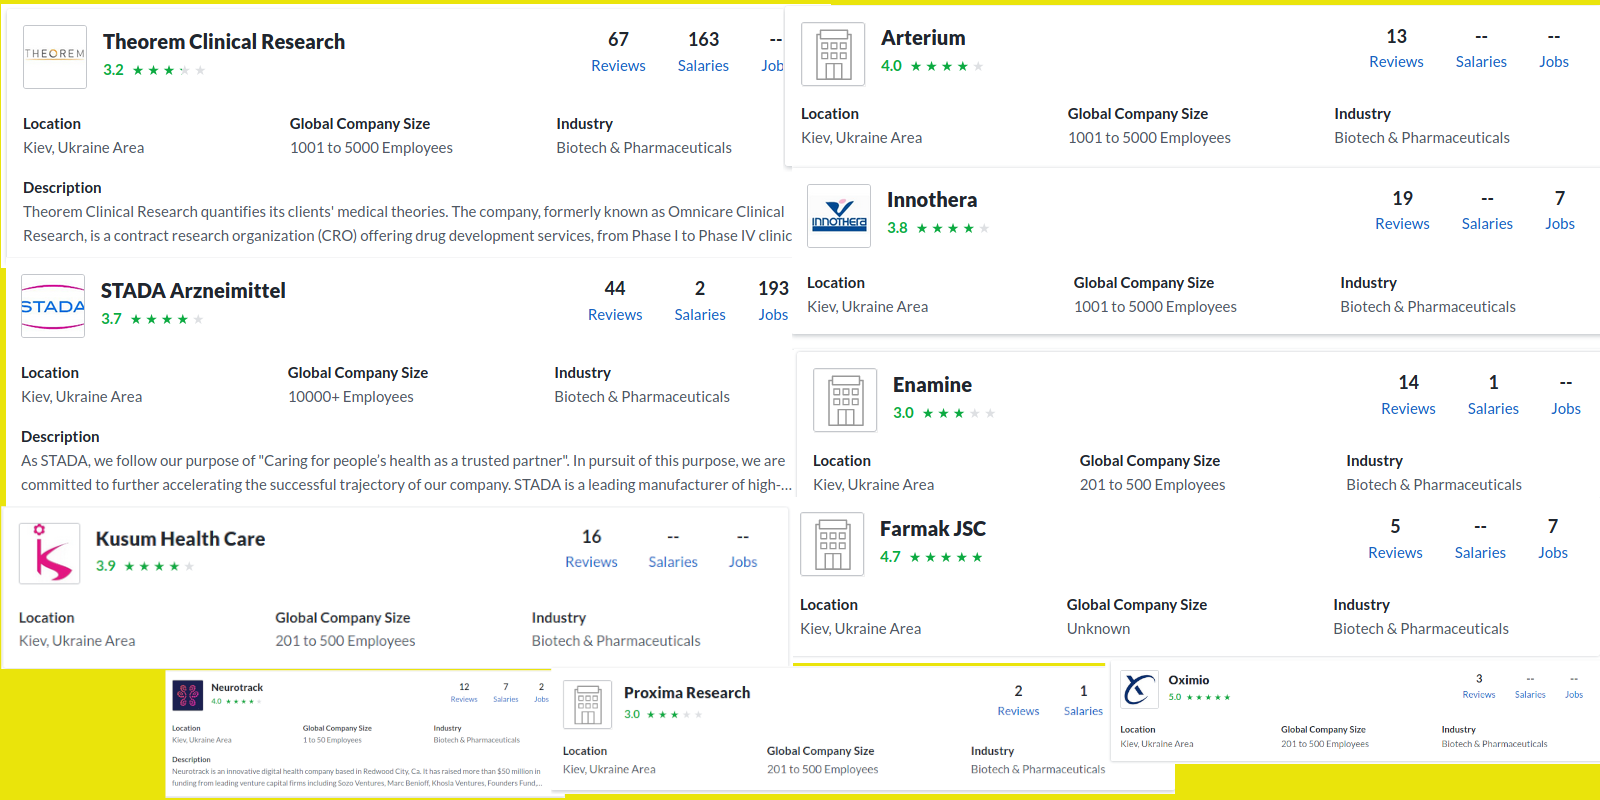View the 2 Jobs at Neurotrack
Screen dimensions: 1600x800
coord(541,693)
